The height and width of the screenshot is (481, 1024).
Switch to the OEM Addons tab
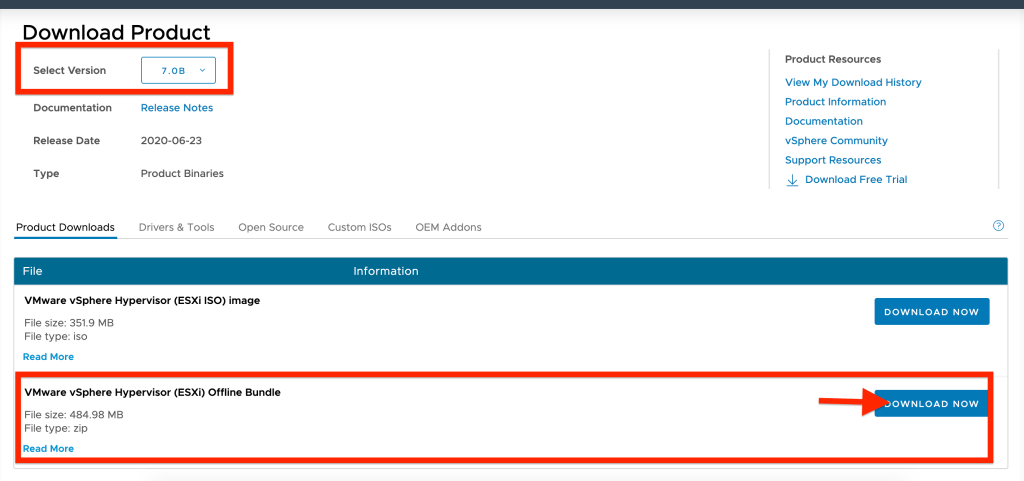click(448, 227)
